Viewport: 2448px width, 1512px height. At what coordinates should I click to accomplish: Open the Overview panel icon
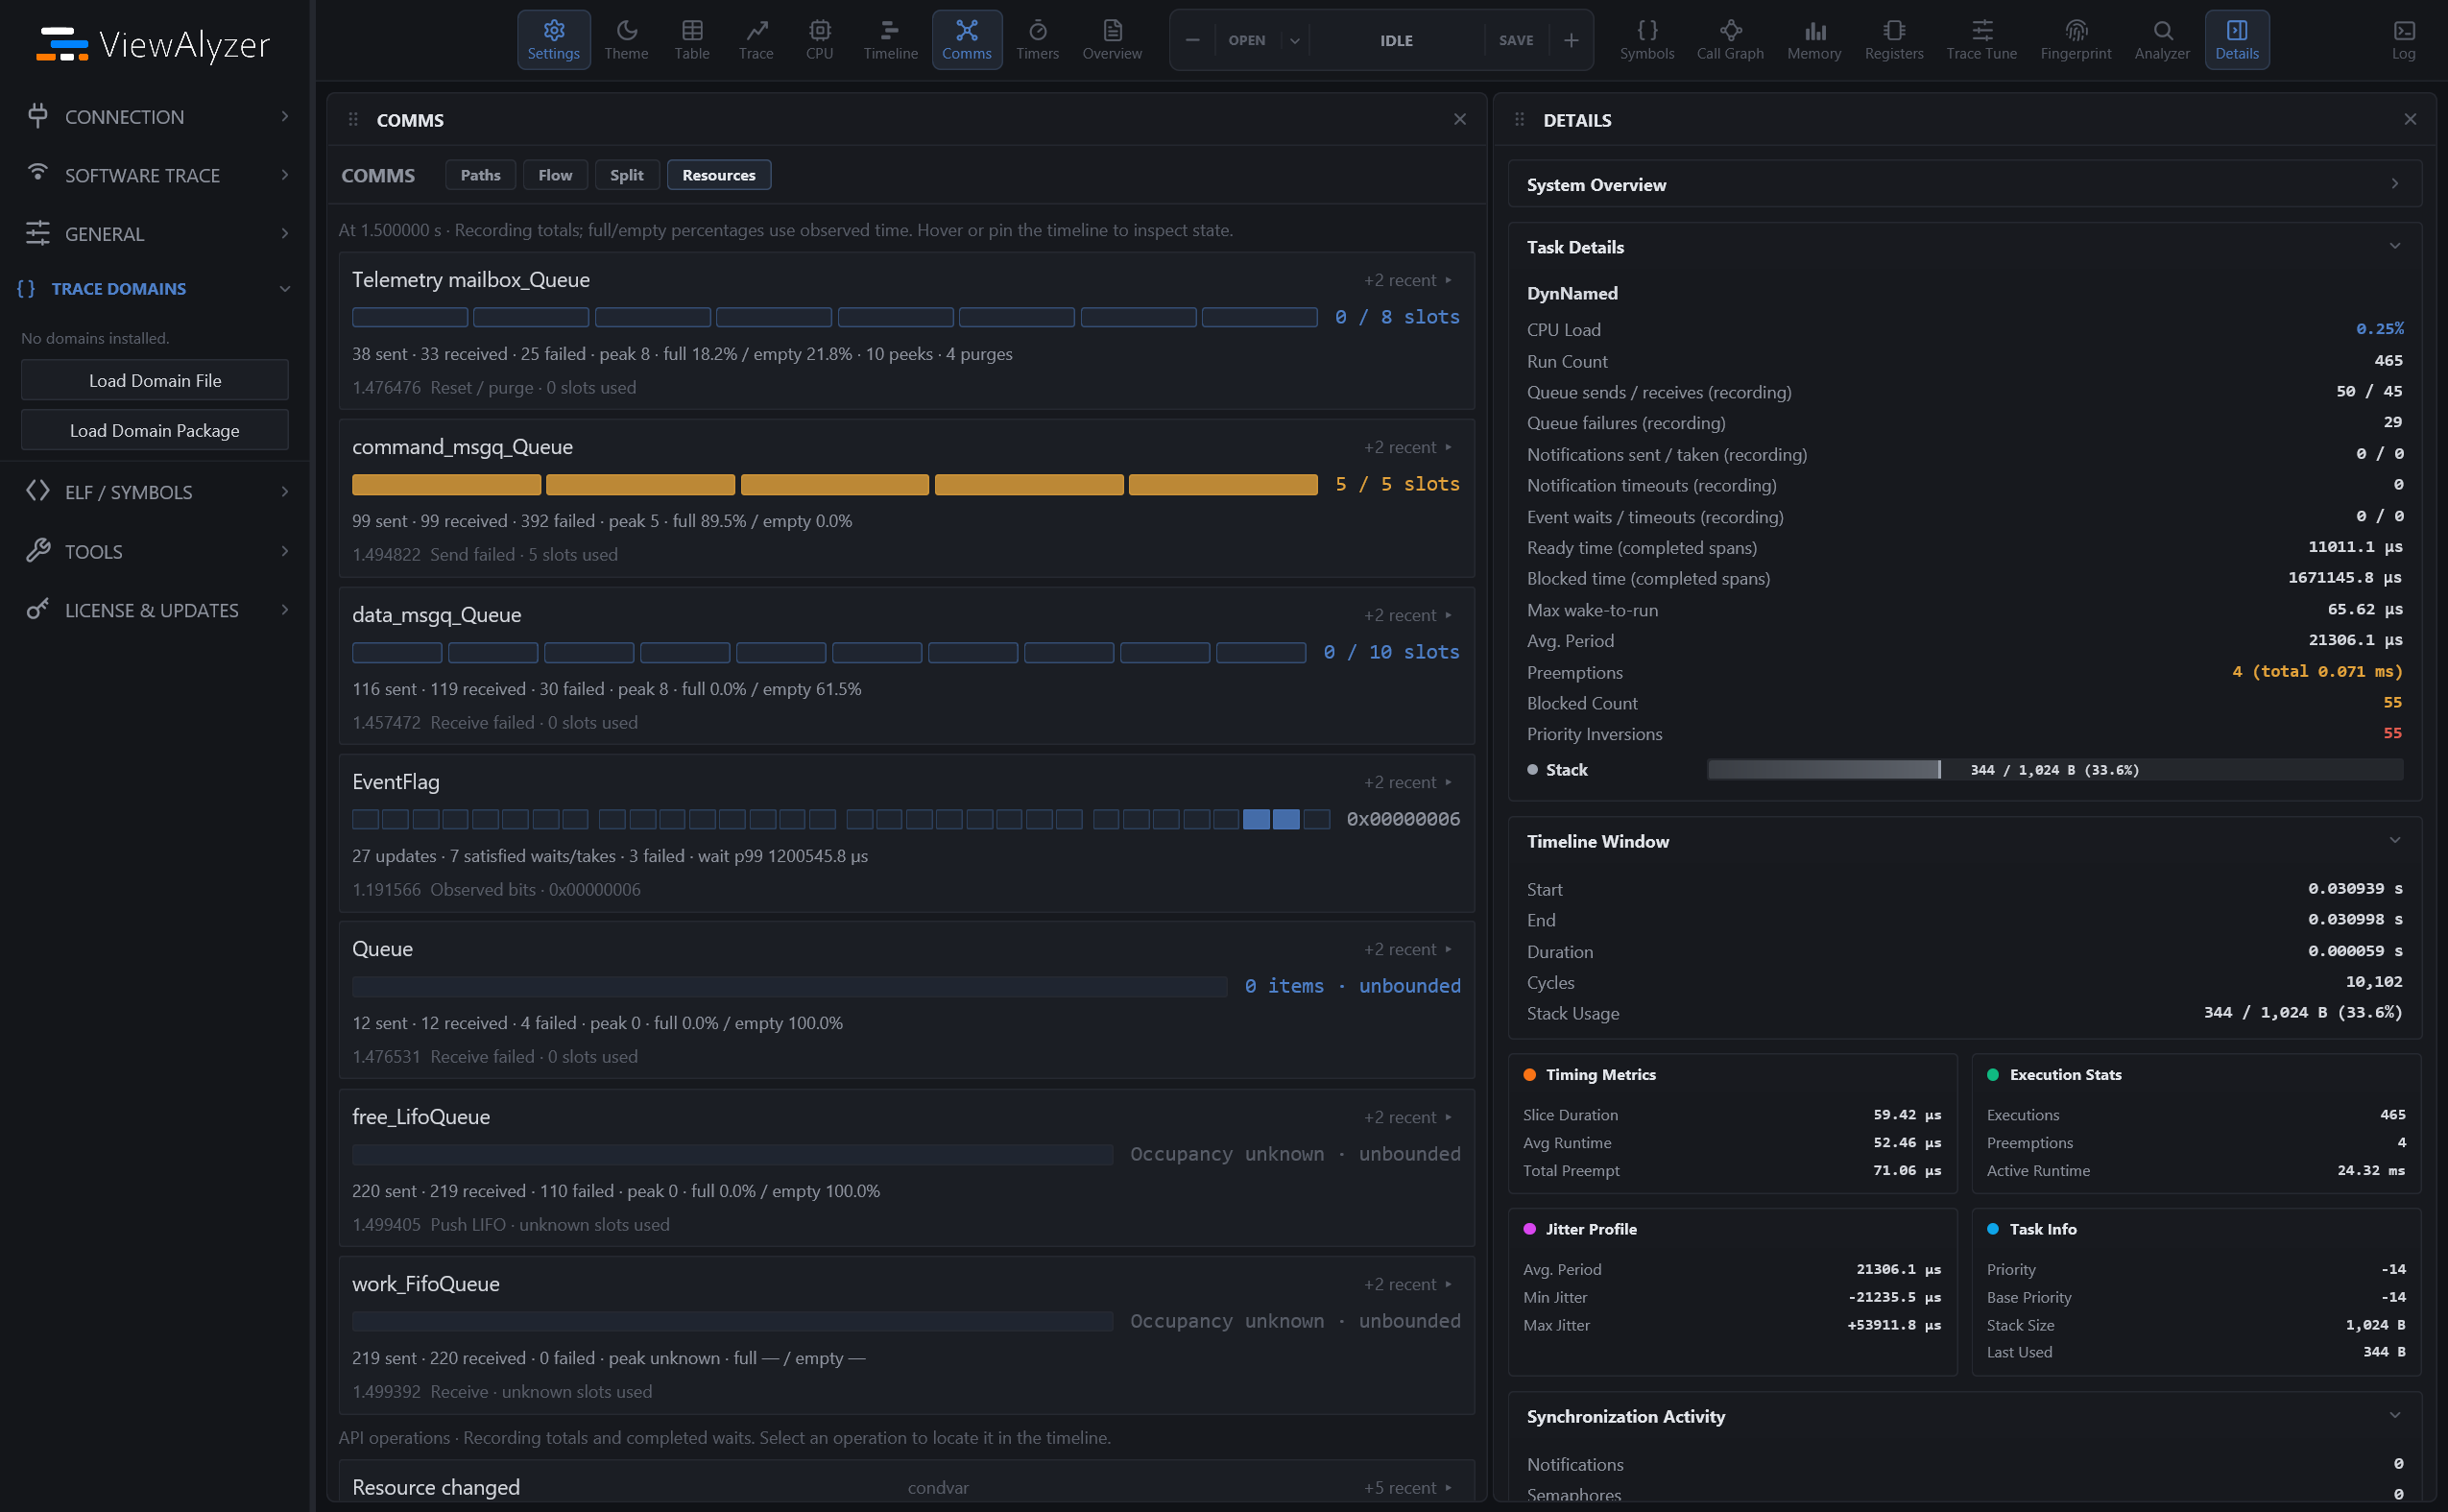(1112, 40)
